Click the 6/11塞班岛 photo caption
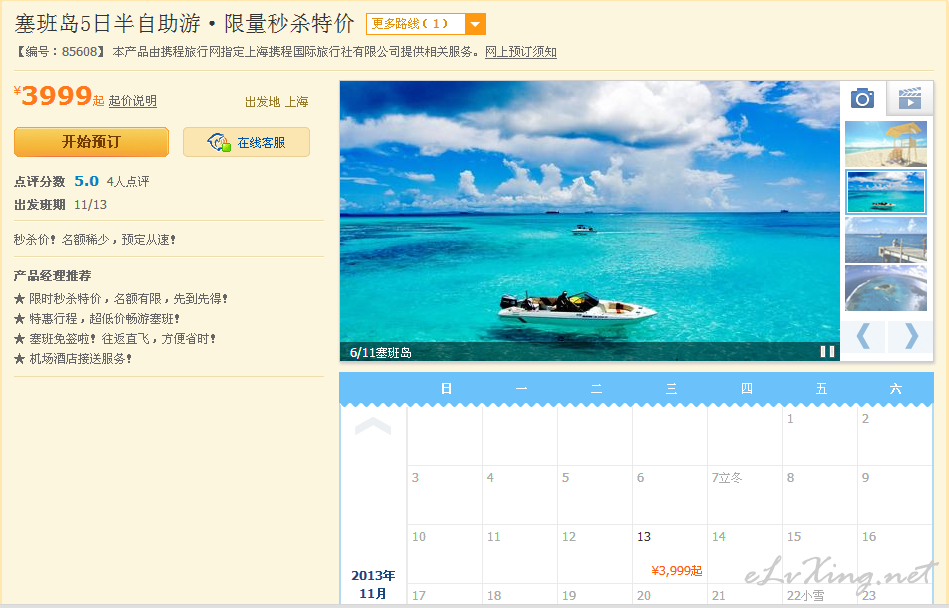The height and width of the screenshot is (608, 949). 381,353
